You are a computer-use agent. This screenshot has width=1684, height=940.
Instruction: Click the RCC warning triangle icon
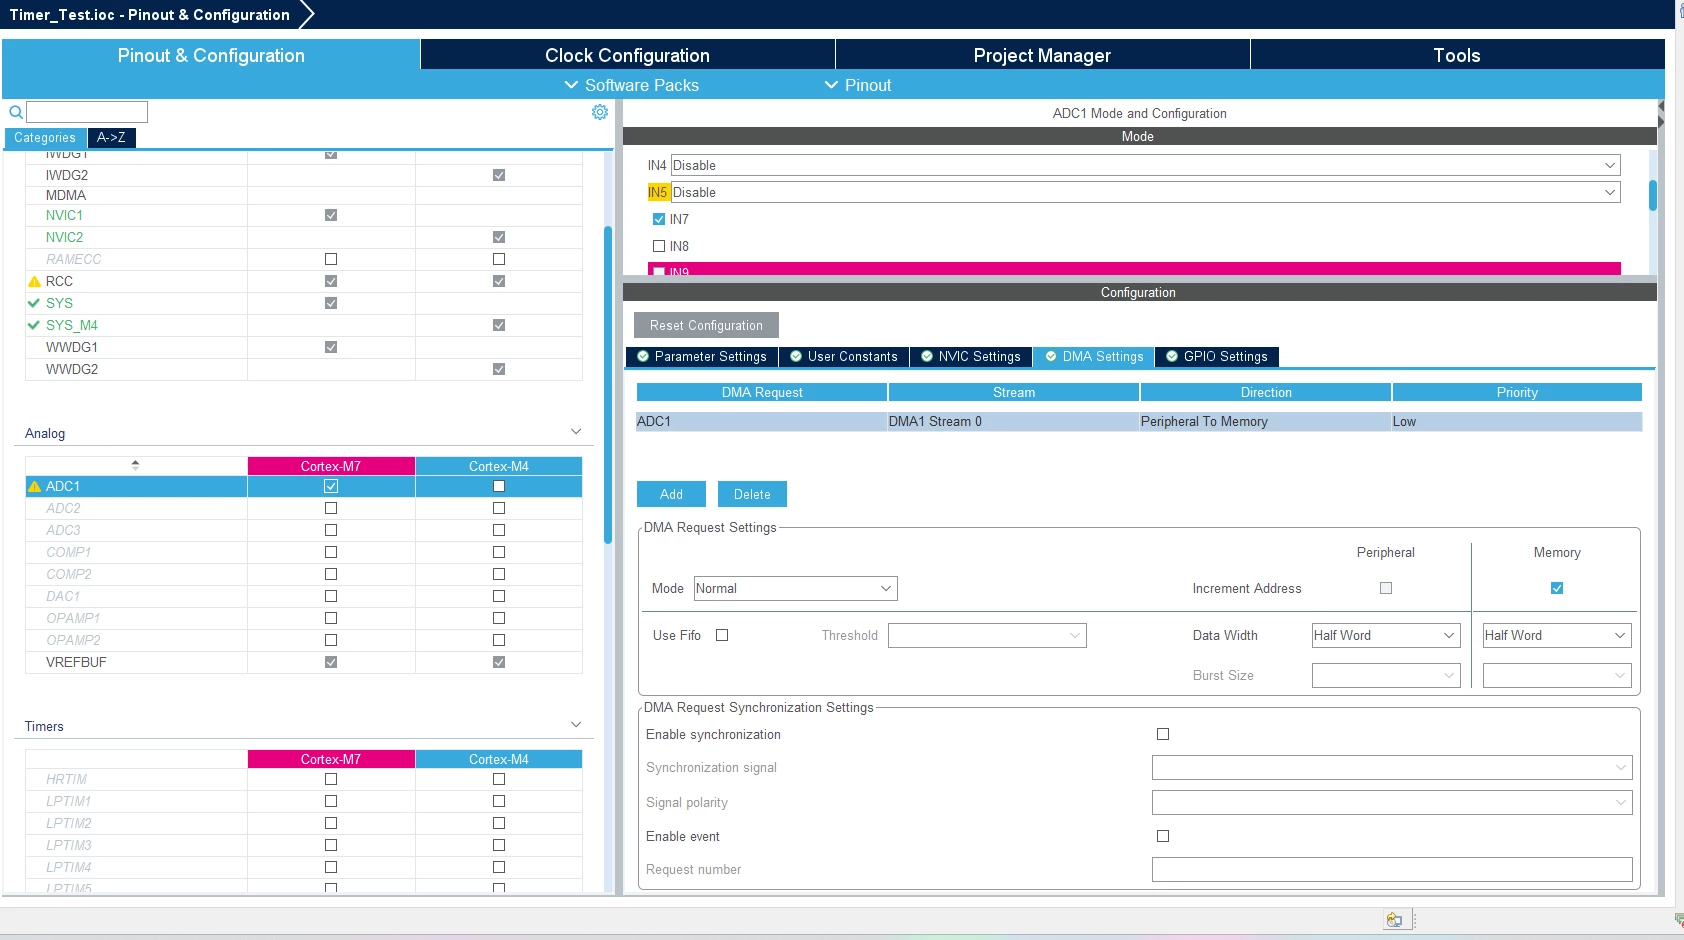34,282
